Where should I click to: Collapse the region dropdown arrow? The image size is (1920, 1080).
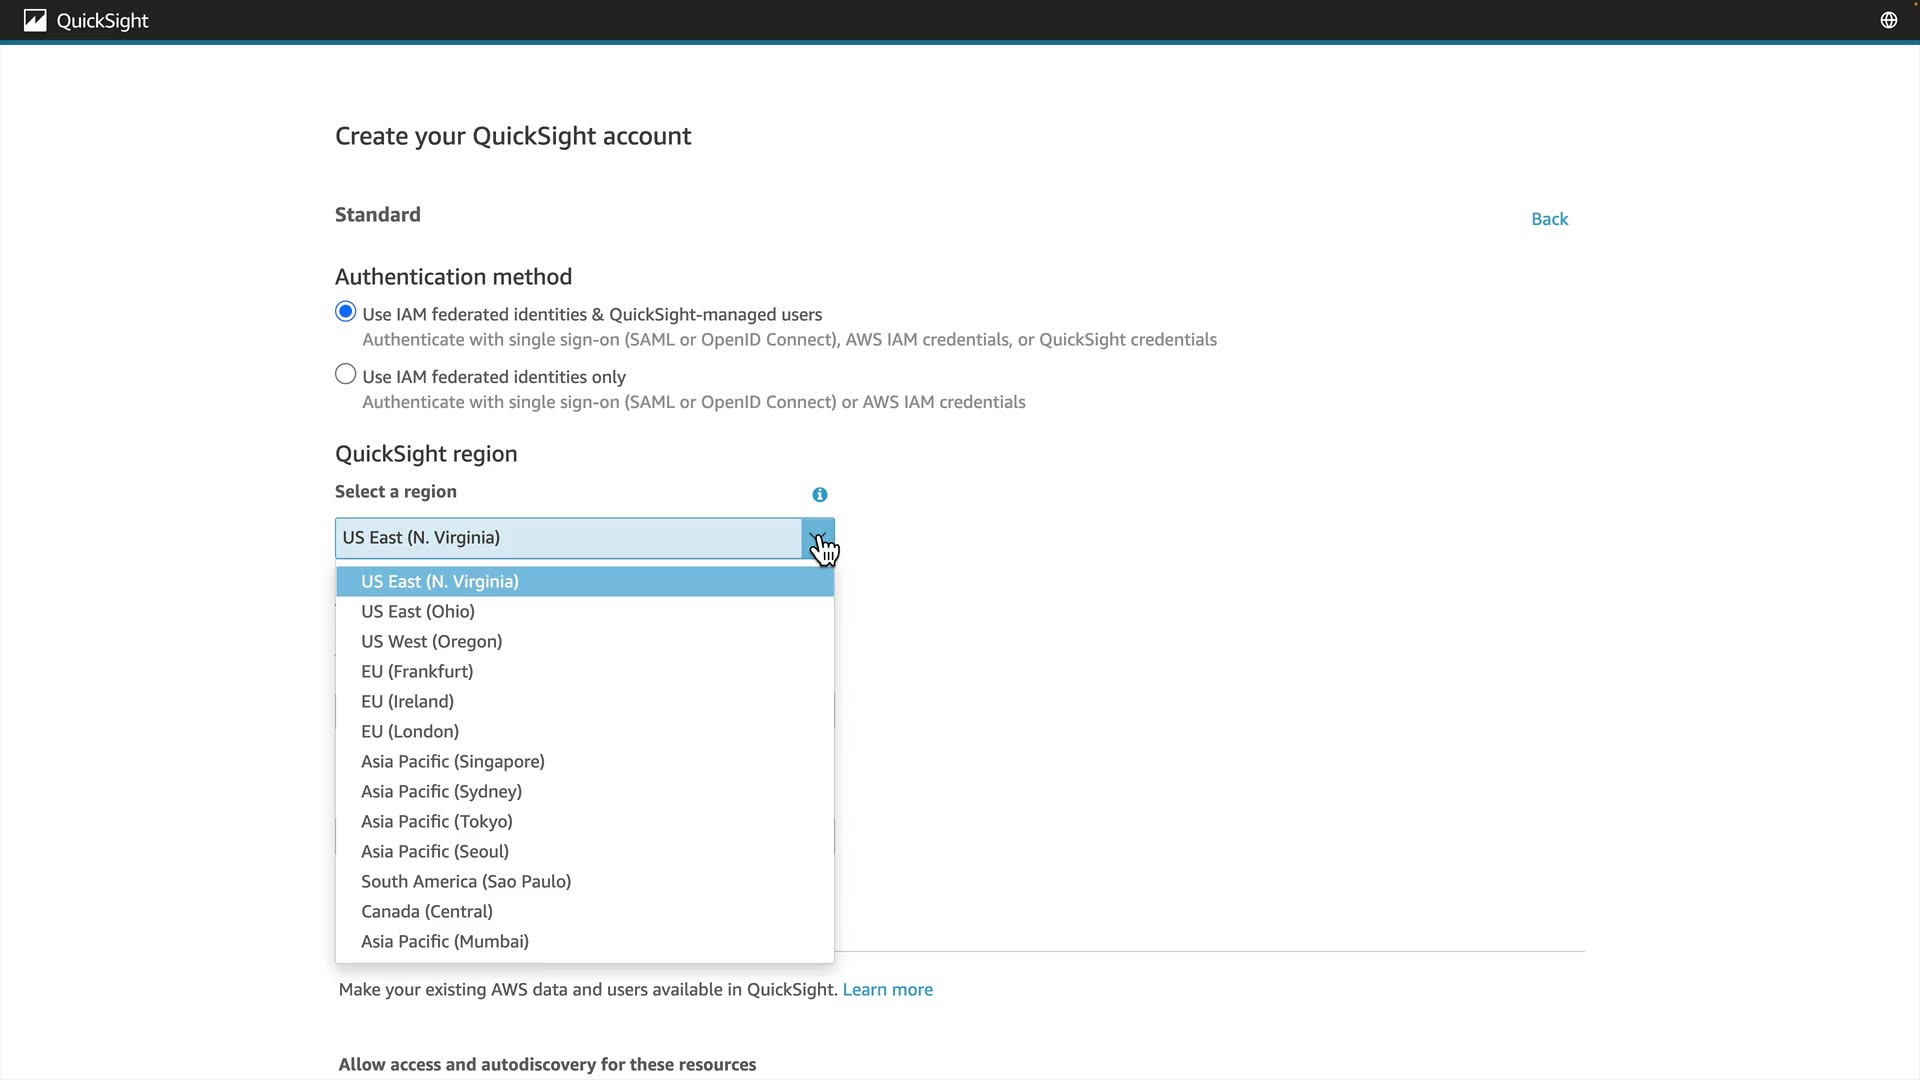[x=818, y=538]
